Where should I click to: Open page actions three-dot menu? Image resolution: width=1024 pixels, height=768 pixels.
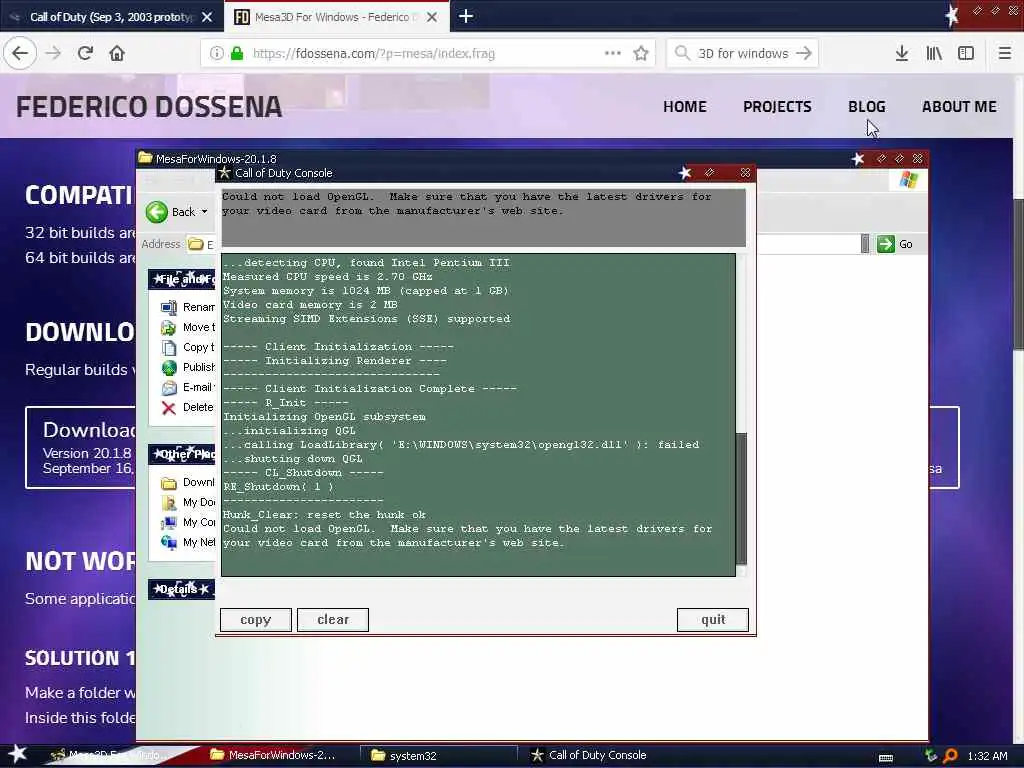pyautogui.click(x=613, y=53)
